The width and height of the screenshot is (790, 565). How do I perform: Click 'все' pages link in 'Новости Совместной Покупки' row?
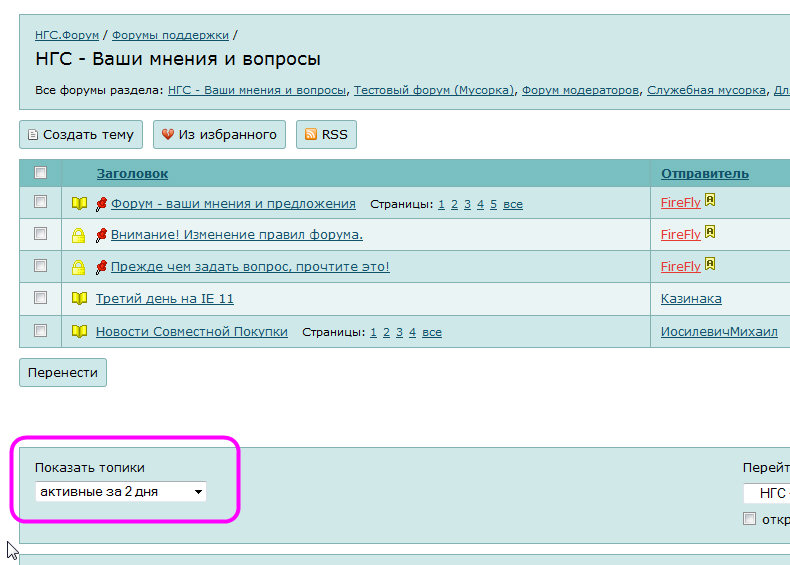(x=432, y=333)
